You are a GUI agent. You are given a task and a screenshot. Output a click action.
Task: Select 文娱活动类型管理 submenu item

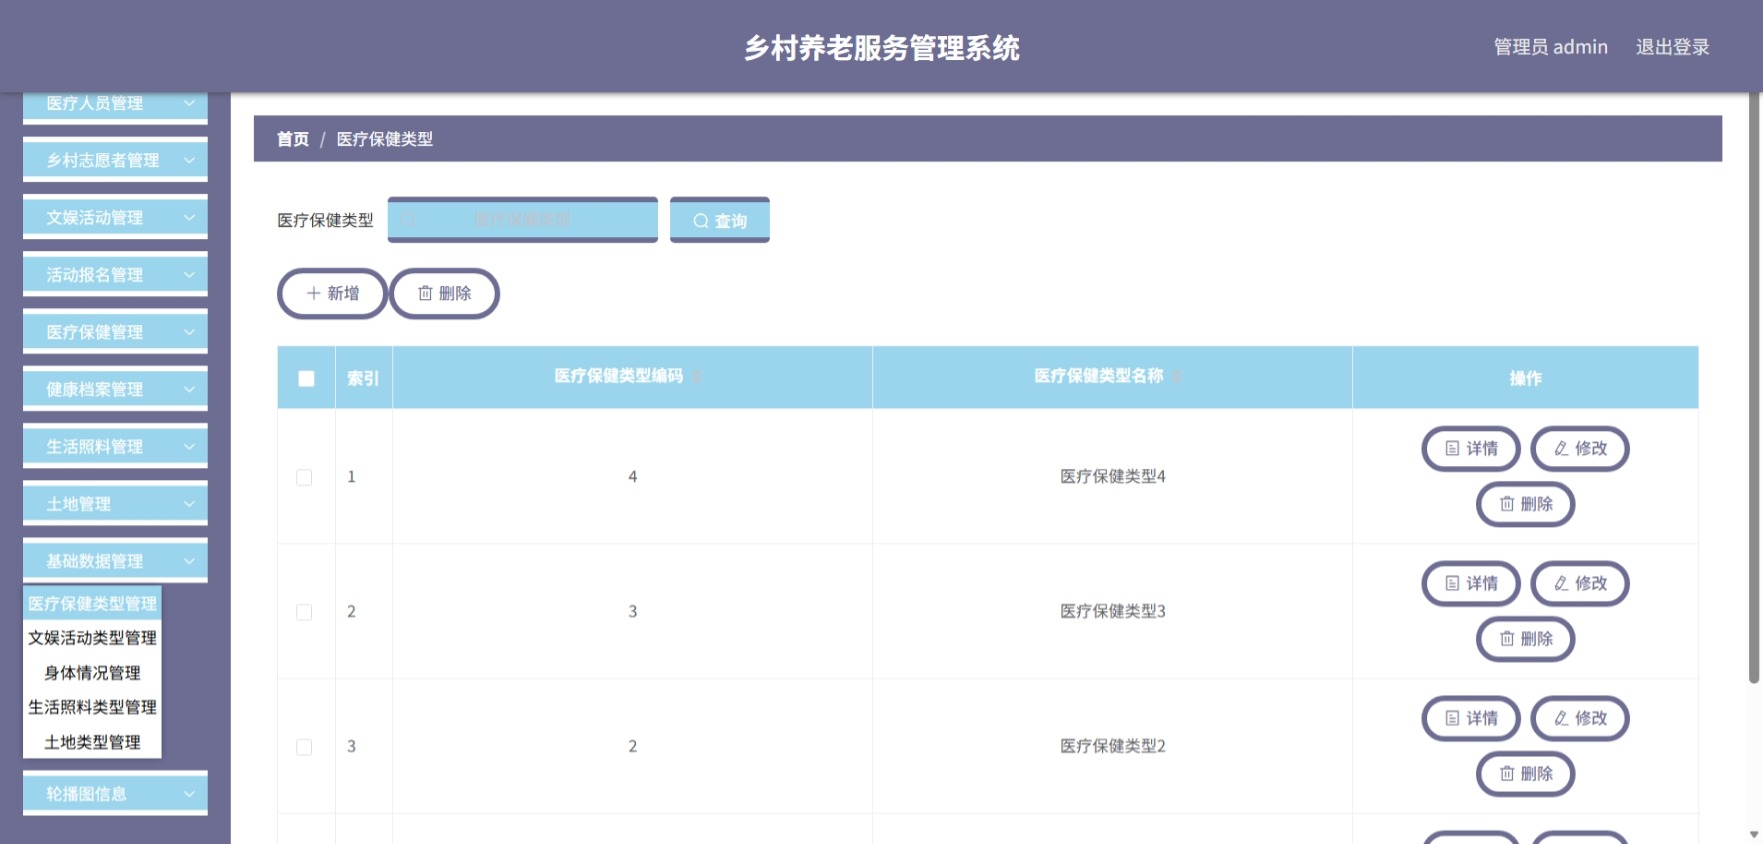coord(92,638)
